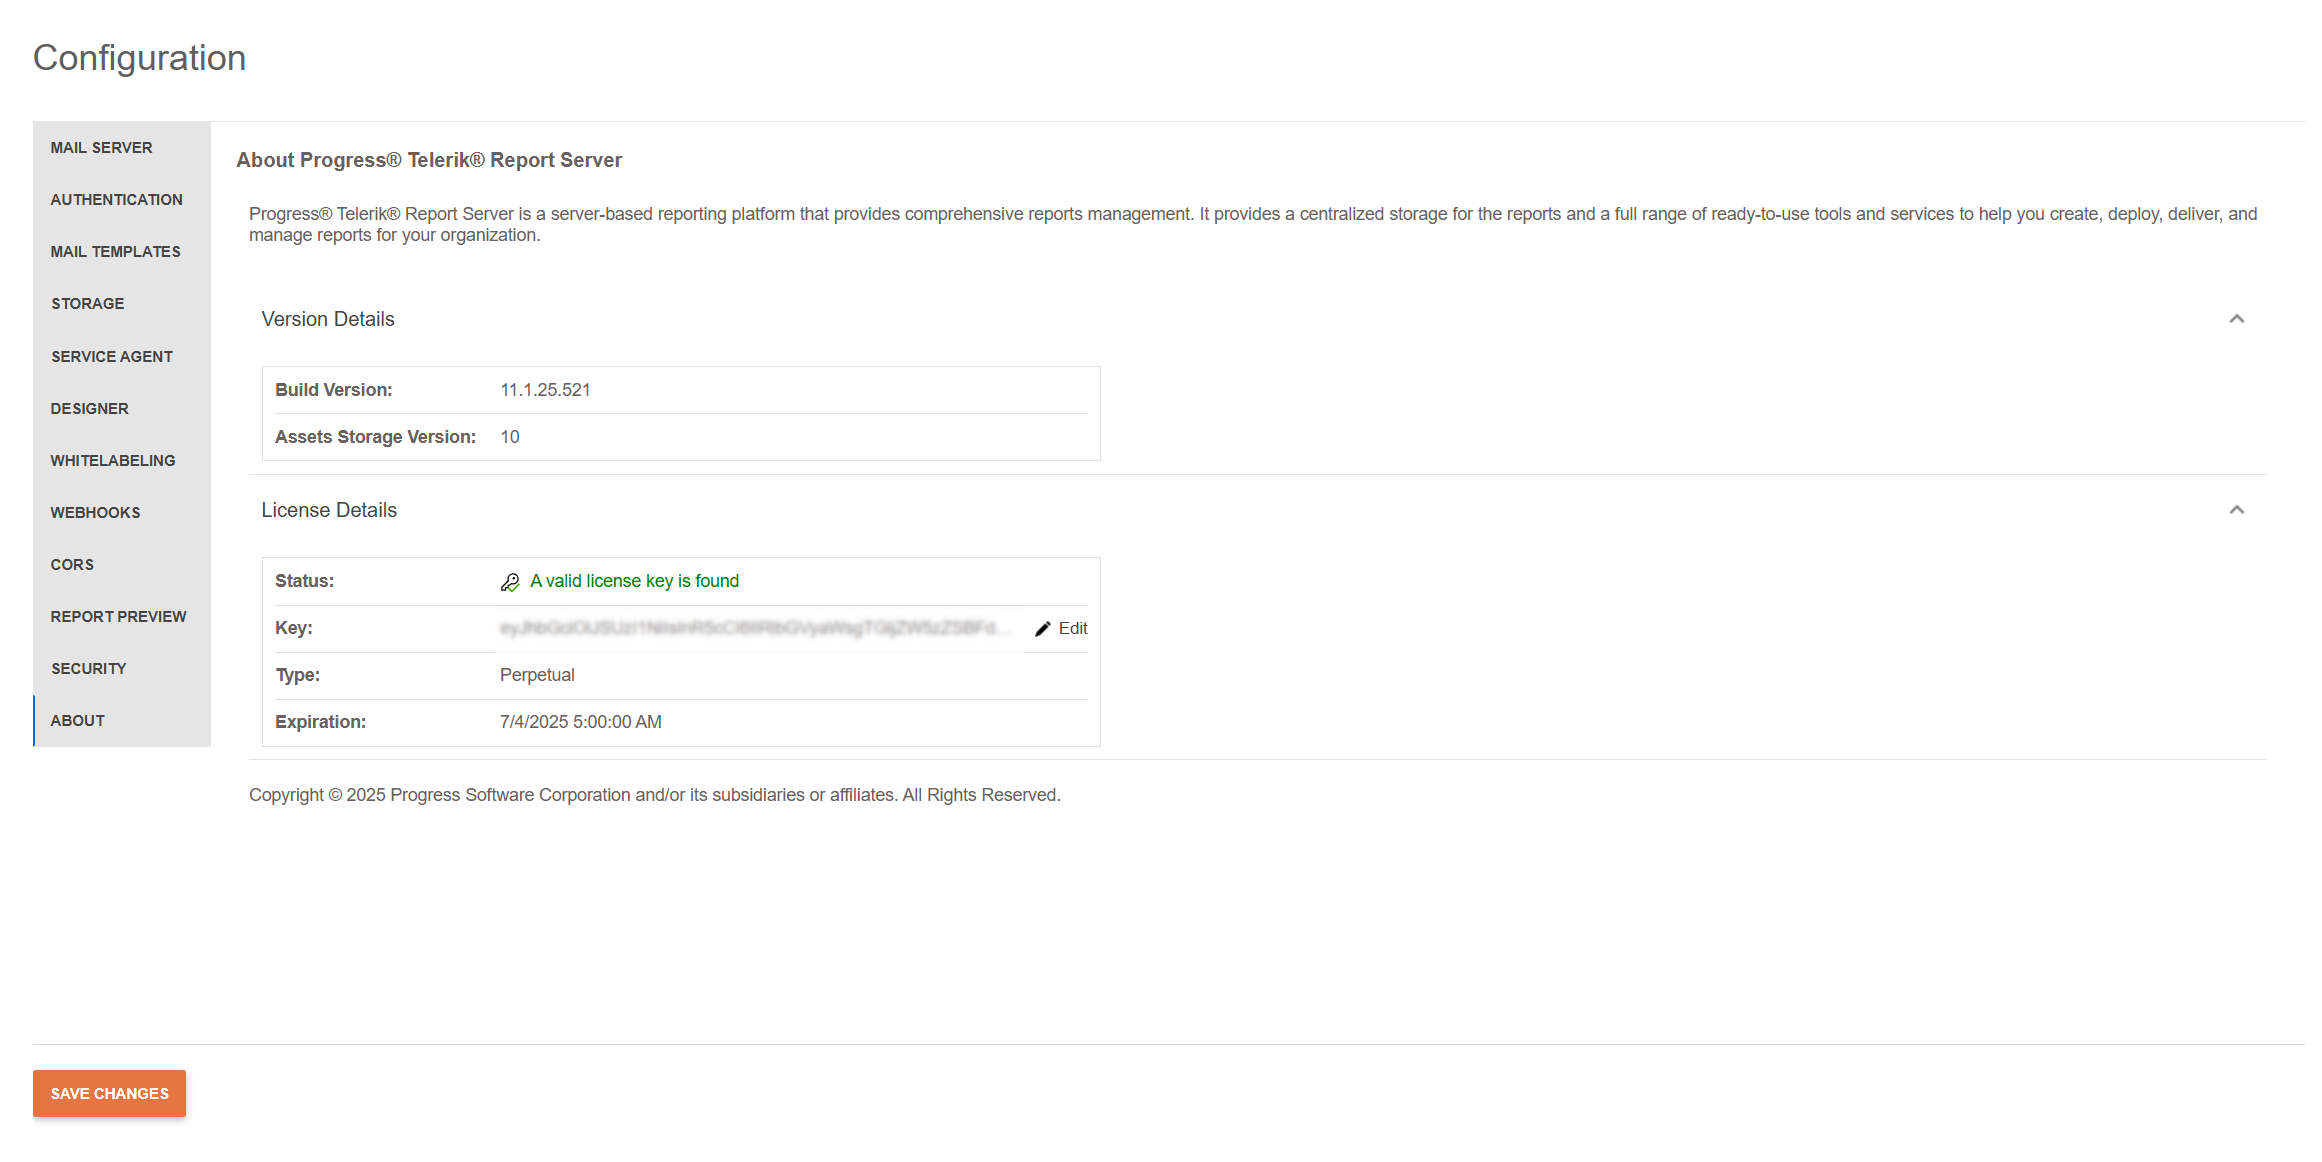Select the Report Preview section
The height and width of the screenshot is (1162, 2322).
[118, 616]
